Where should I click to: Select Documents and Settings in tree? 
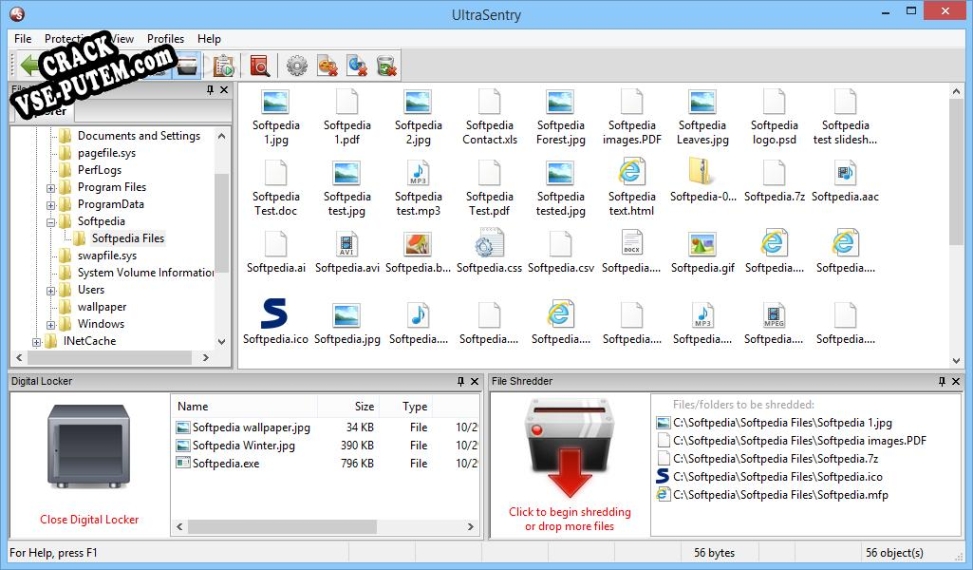[139, 136]
